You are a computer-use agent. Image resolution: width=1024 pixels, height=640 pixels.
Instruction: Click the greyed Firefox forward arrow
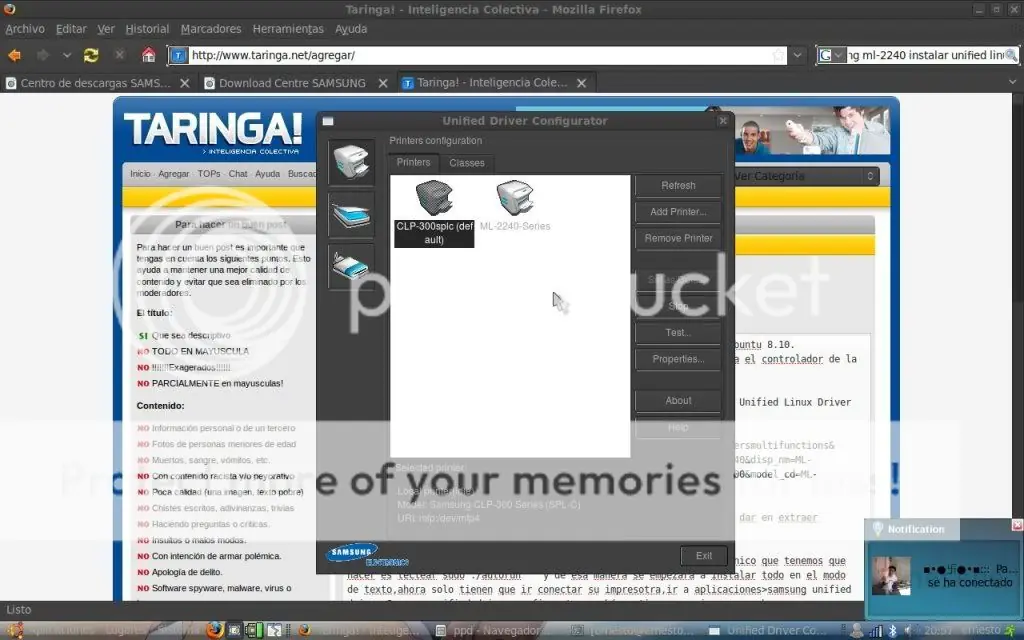pos(43,56)
